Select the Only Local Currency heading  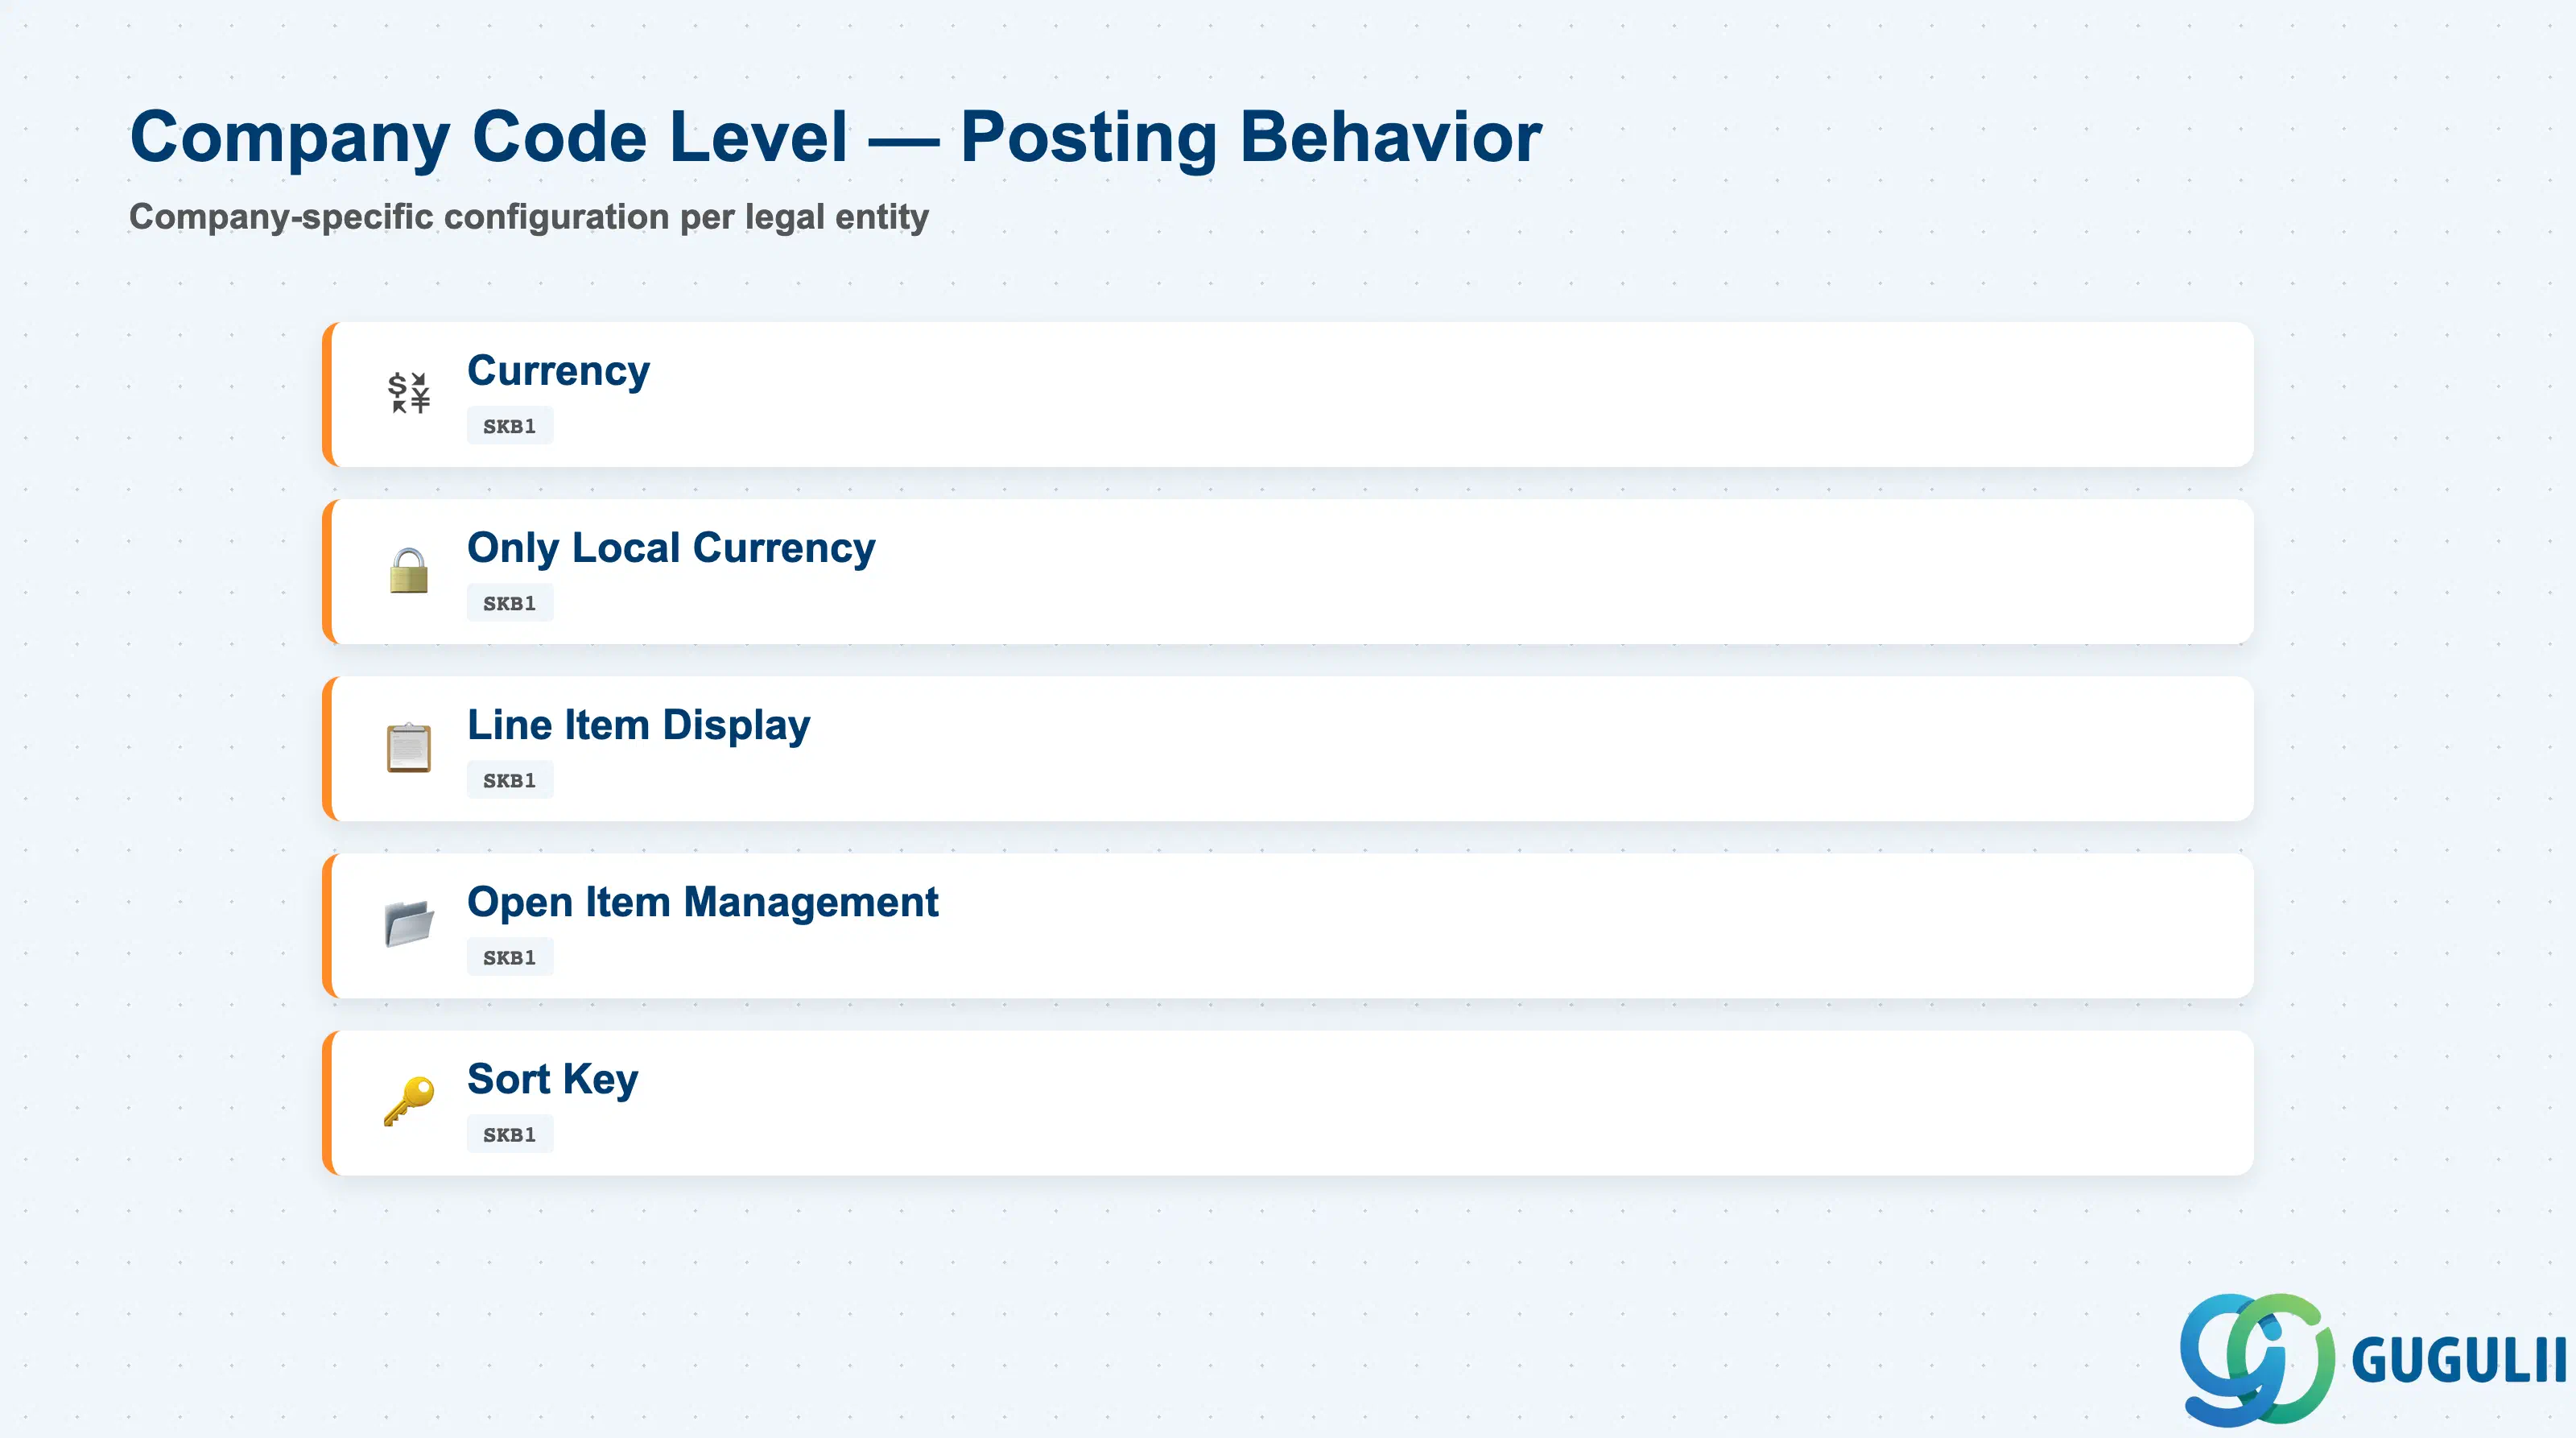(671, 548)
